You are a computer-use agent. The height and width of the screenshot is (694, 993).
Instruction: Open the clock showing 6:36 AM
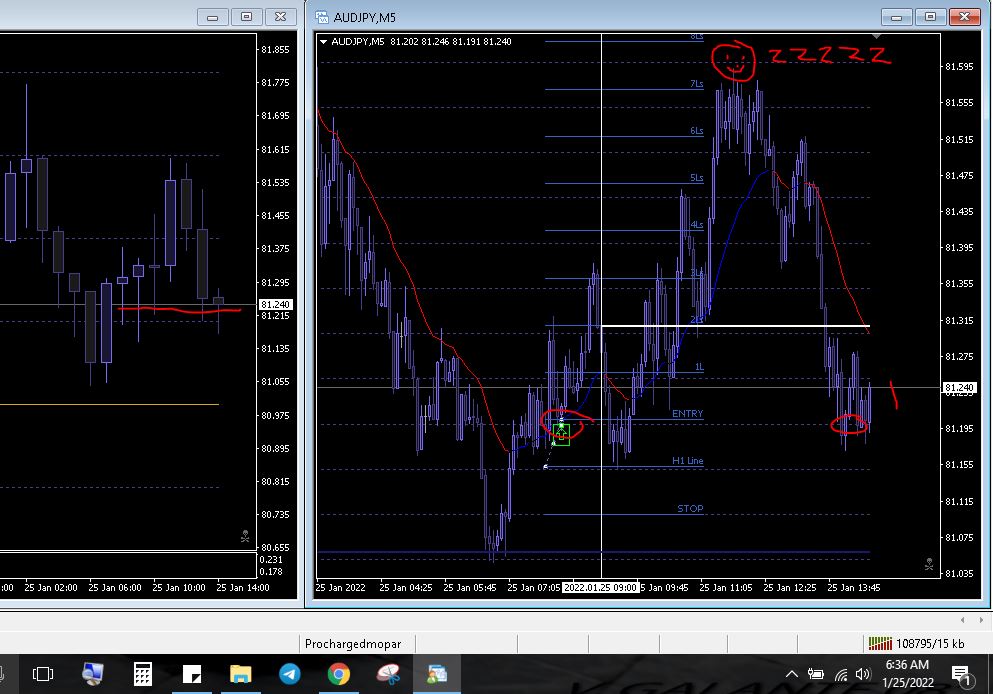[x=907, y=665]
